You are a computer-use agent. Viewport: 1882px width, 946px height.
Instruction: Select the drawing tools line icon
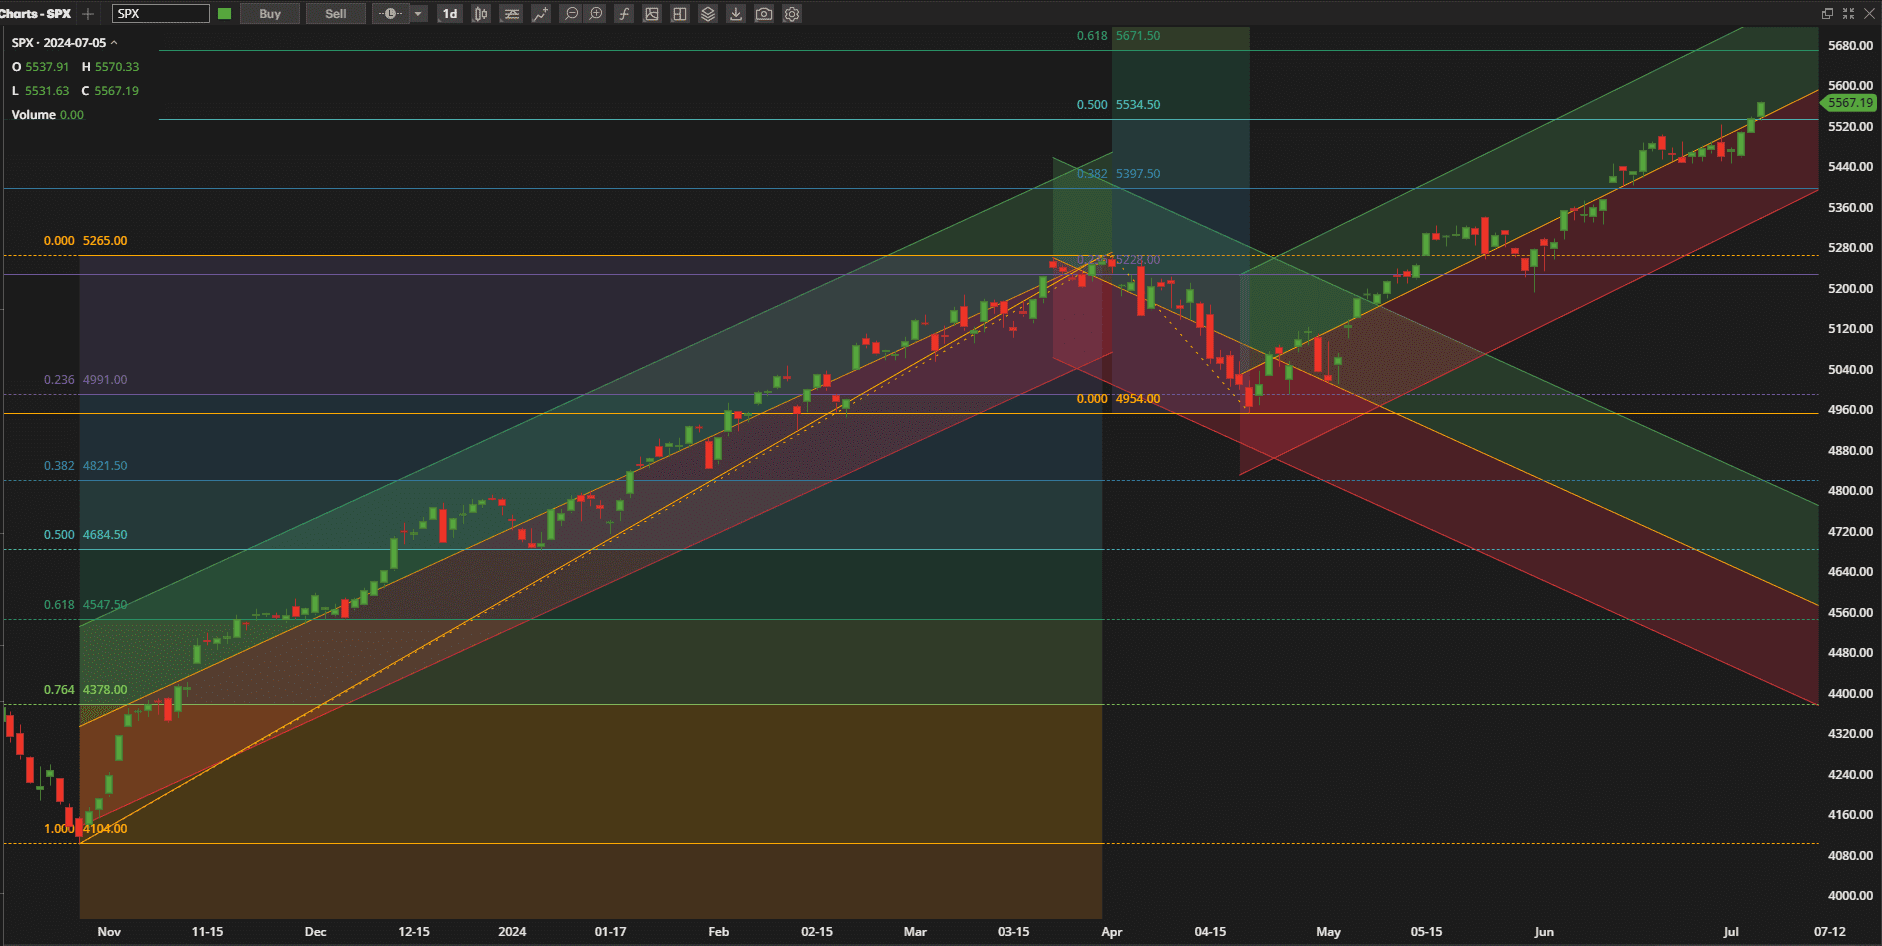coord(541,14)
